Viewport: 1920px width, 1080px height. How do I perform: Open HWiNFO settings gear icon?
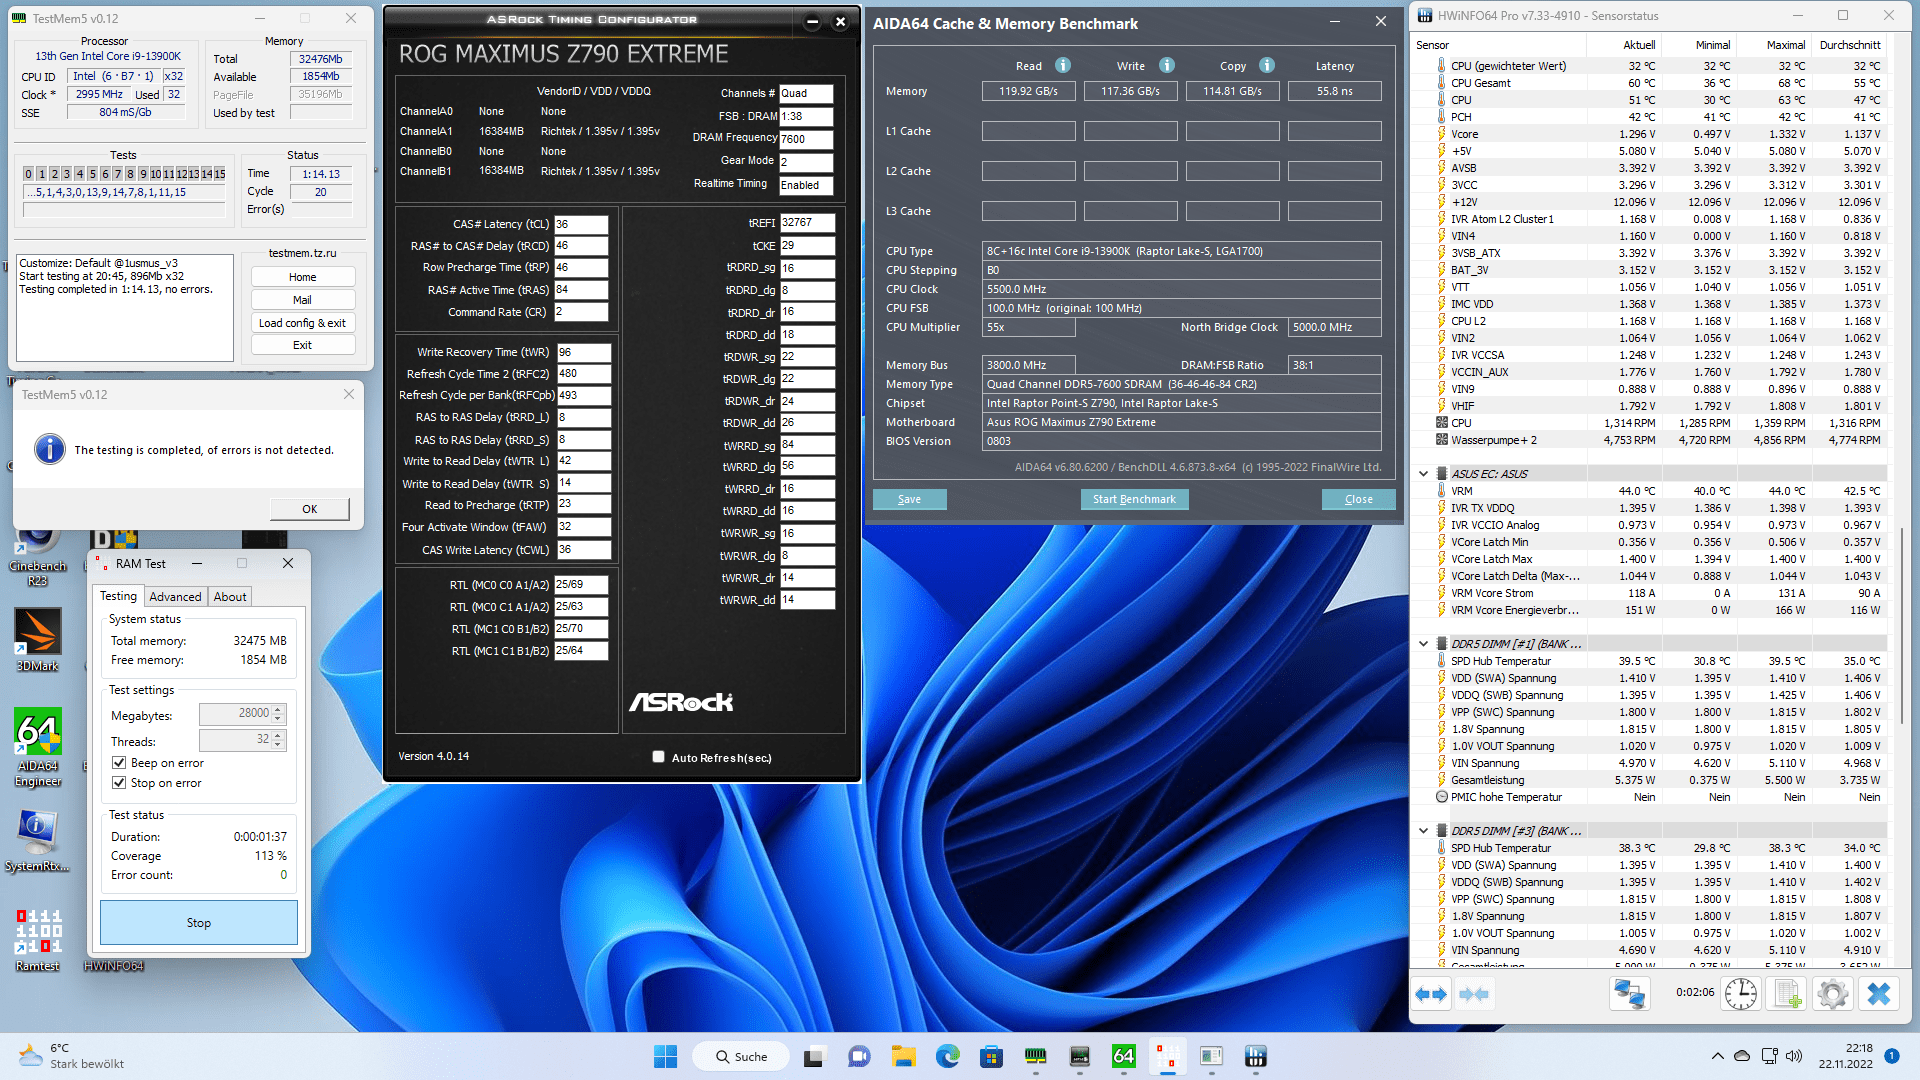(1833, 994)
